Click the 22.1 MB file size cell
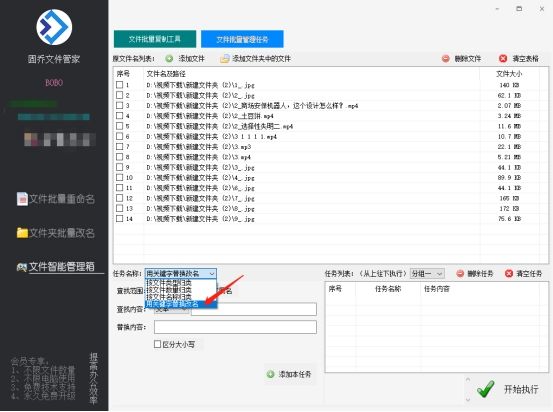553x412 pixels. [x=509, y=146]
